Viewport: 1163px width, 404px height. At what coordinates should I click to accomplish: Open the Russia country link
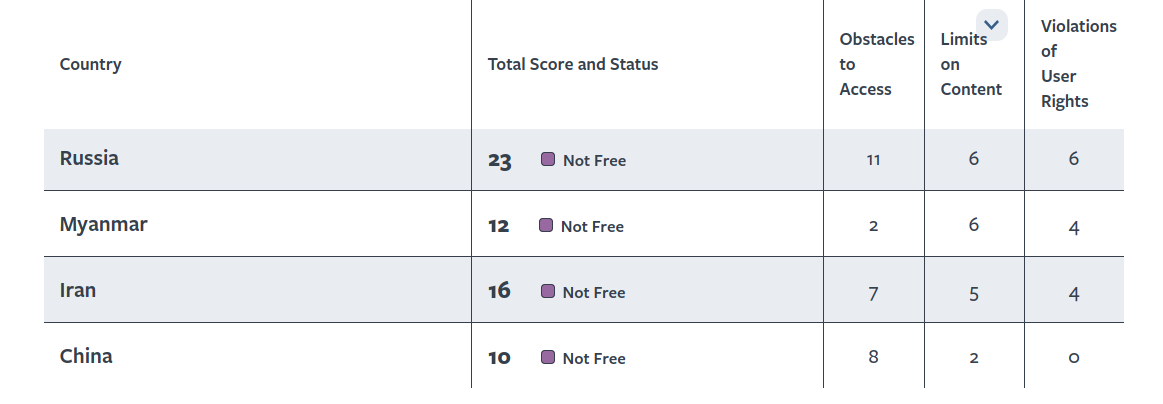click(x=89, y=158)
